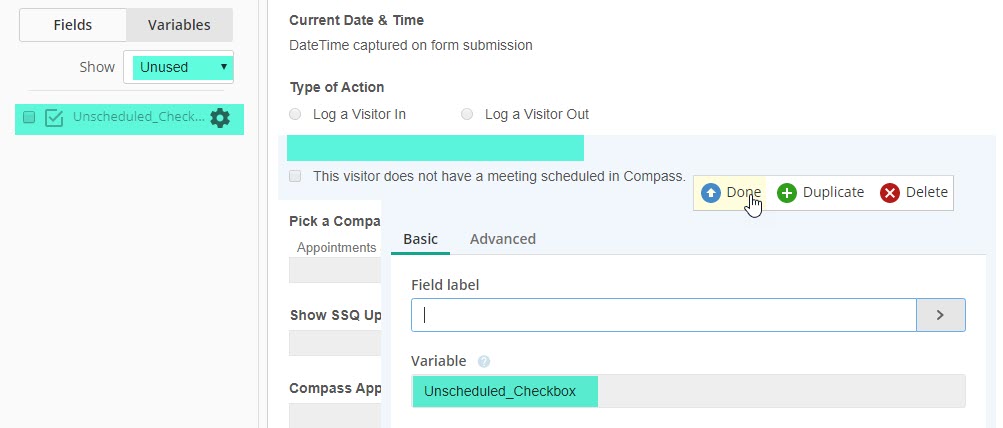Switch to the Fields tab

pos(73,25)
